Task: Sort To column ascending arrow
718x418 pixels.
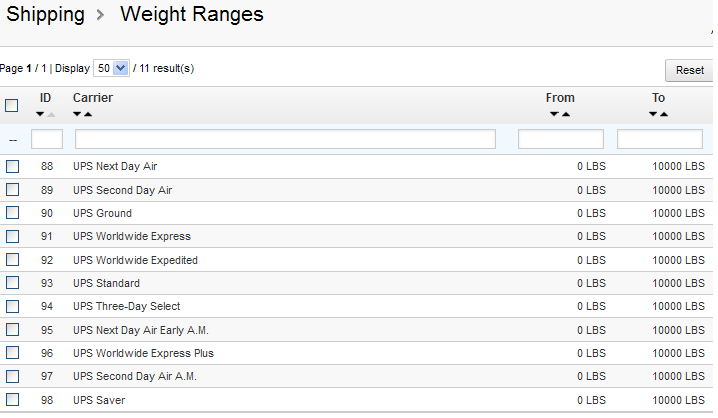Action: coord(664,114)
